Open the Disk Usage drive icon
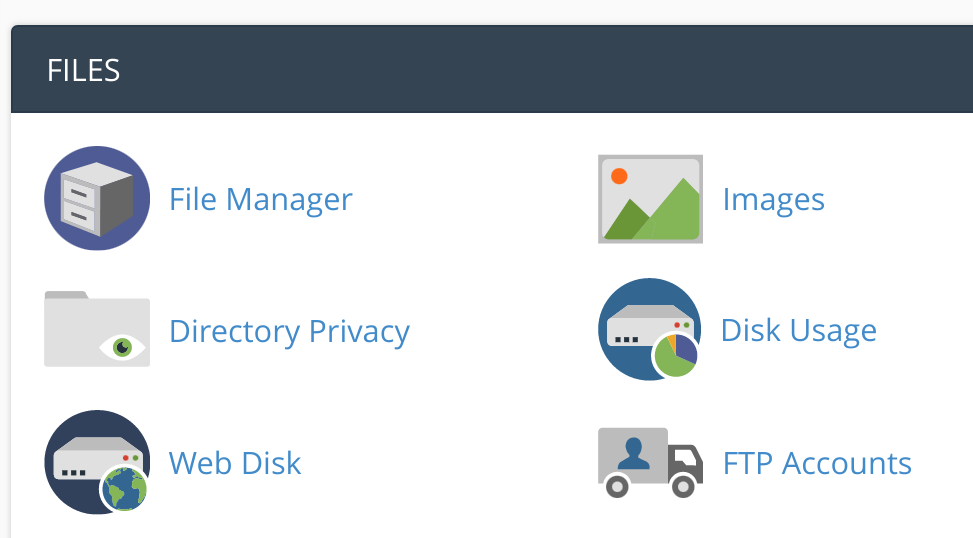Viewport: 973px width, 538px height. pyautogui.click(x=648, y=328)
